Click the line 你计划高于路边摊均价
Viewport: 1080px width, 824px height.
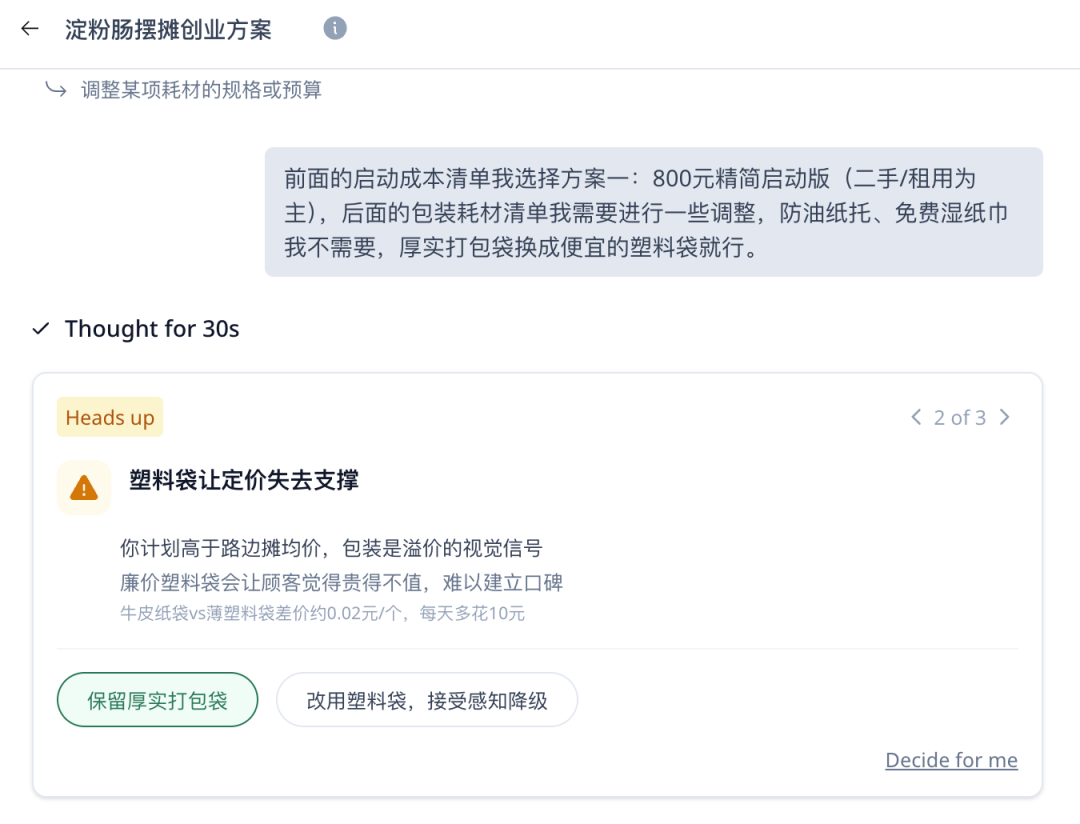click(x=330, y=548)
